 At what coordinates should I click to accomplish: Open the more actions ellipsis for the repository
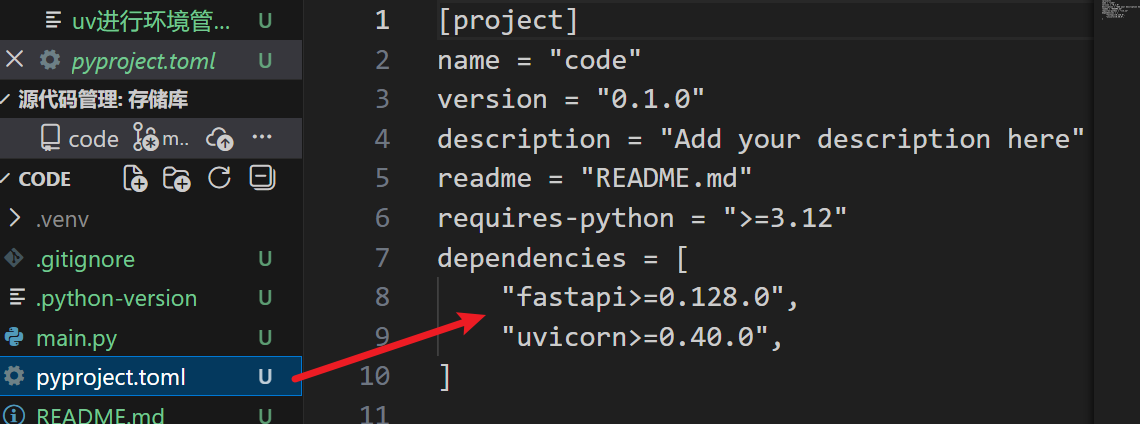262,138
